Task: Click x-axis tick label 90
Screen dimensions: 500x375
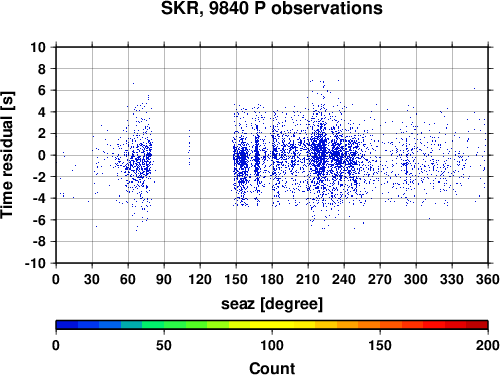Action: [164, 279]
